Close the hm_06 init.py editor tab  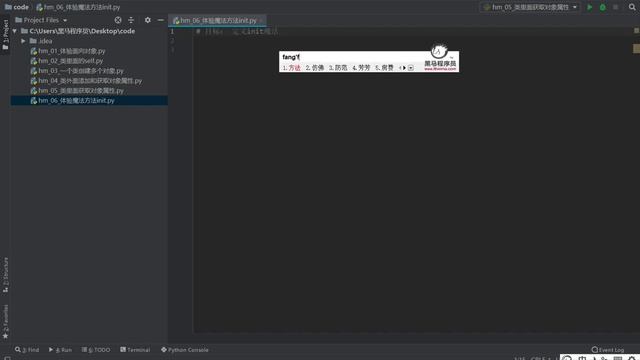coord(261,20)
